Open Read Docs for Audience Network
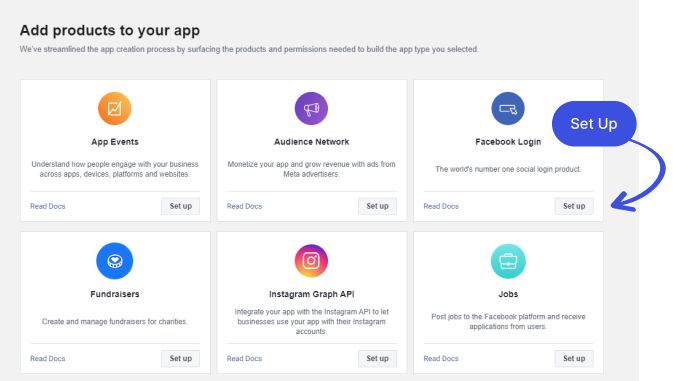Image resolution: width=673 pixels, height=381 pixels. [244, 206]
